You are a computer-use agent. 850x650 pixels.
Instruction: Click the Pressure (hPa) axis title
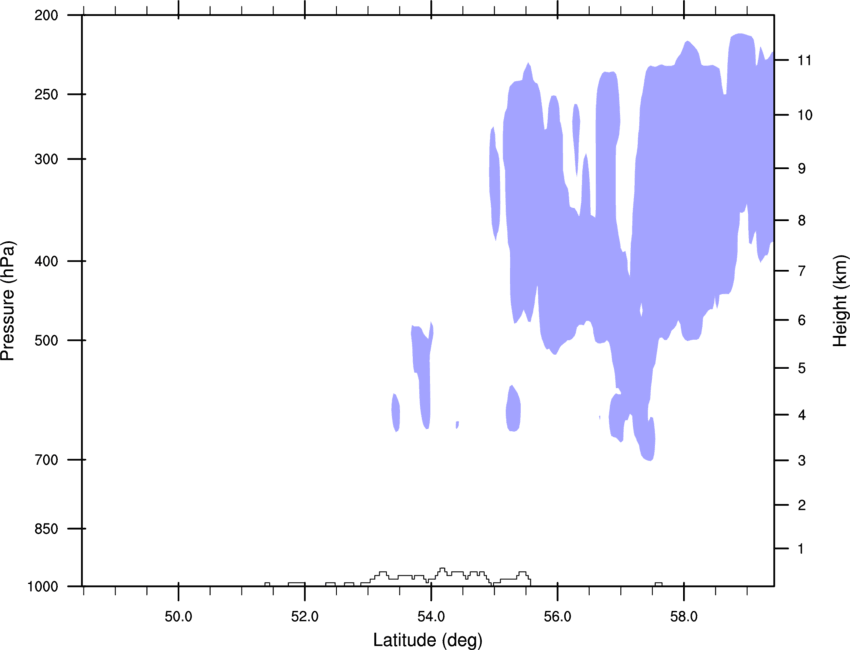point(8,300)
